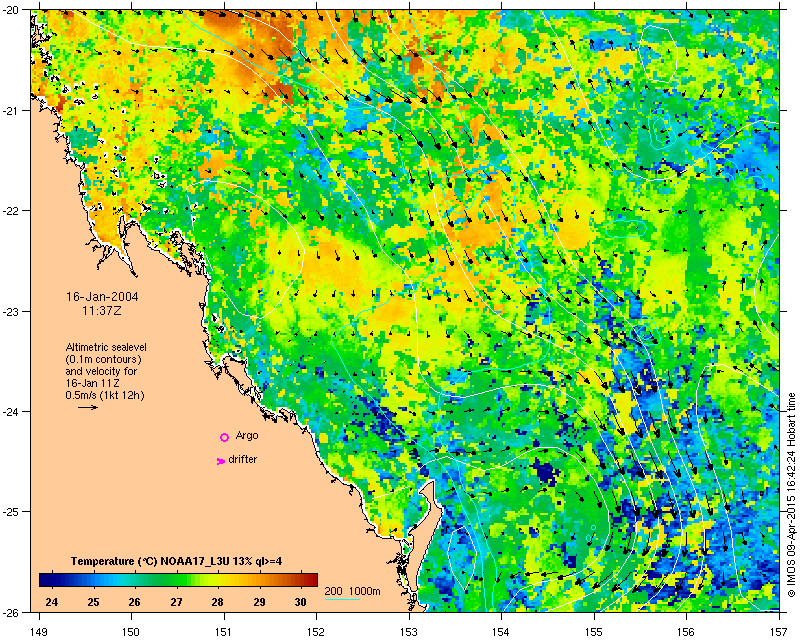800x640 pixels.
Task: Click colorbar tick label 25
Action: pos(93,602)
